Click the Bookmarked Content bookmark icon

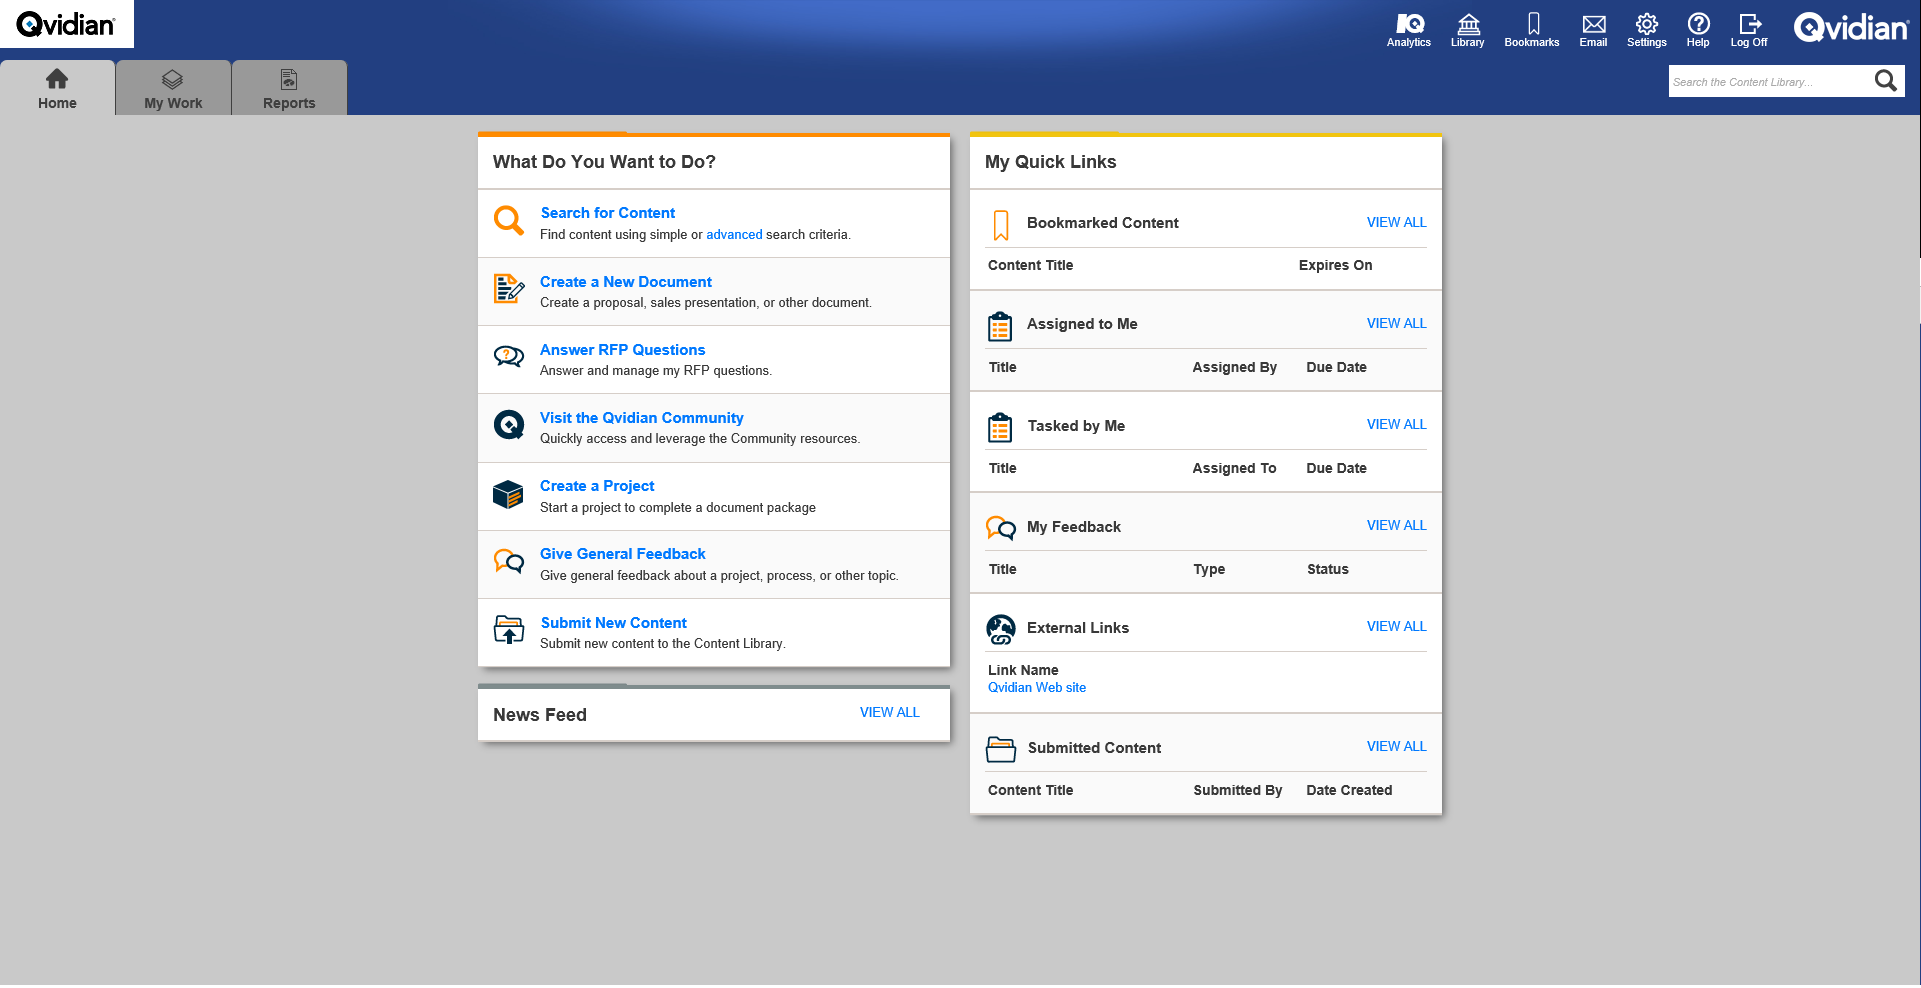[x=1001, y=225]
